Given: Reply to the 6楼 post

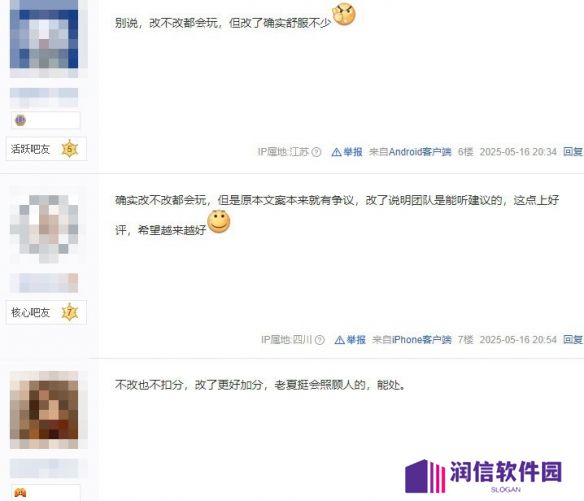Looking at the screenshot, I should click(573, 152).
